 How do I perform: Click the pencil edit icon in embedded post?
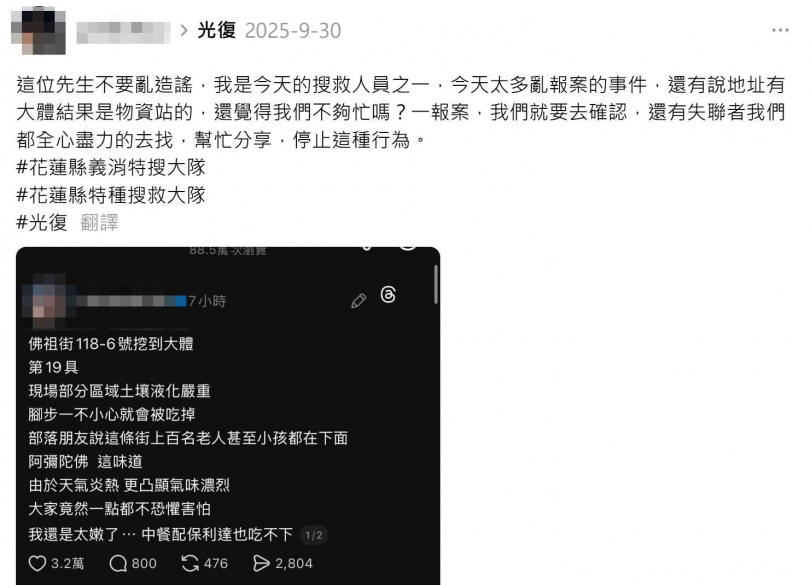pyautogui.click(x=359, y=301)
